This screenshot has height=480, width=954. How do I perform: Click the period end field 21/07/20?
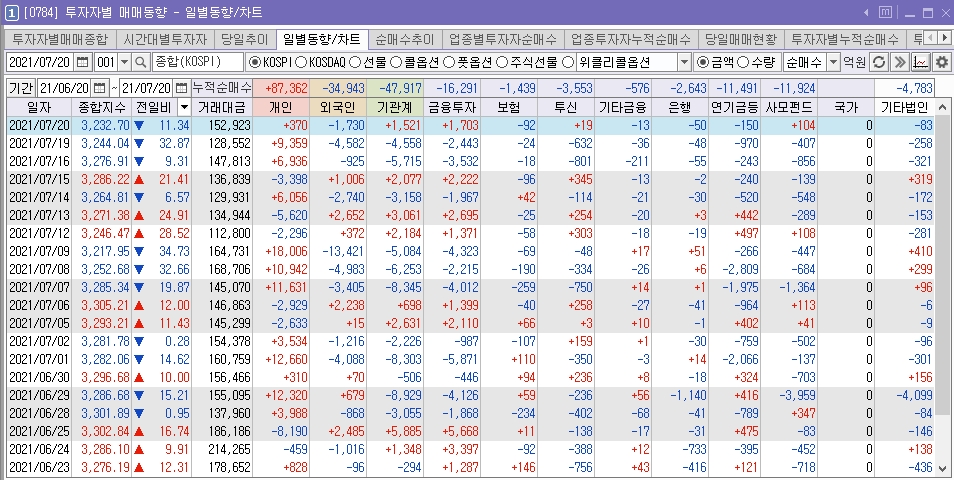[x=147, y=88]
